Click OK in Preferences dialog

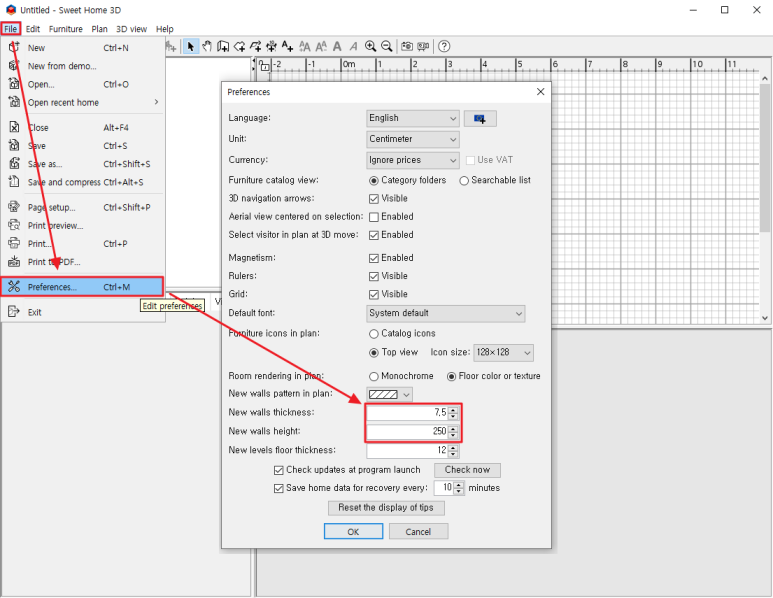[353, 531]
